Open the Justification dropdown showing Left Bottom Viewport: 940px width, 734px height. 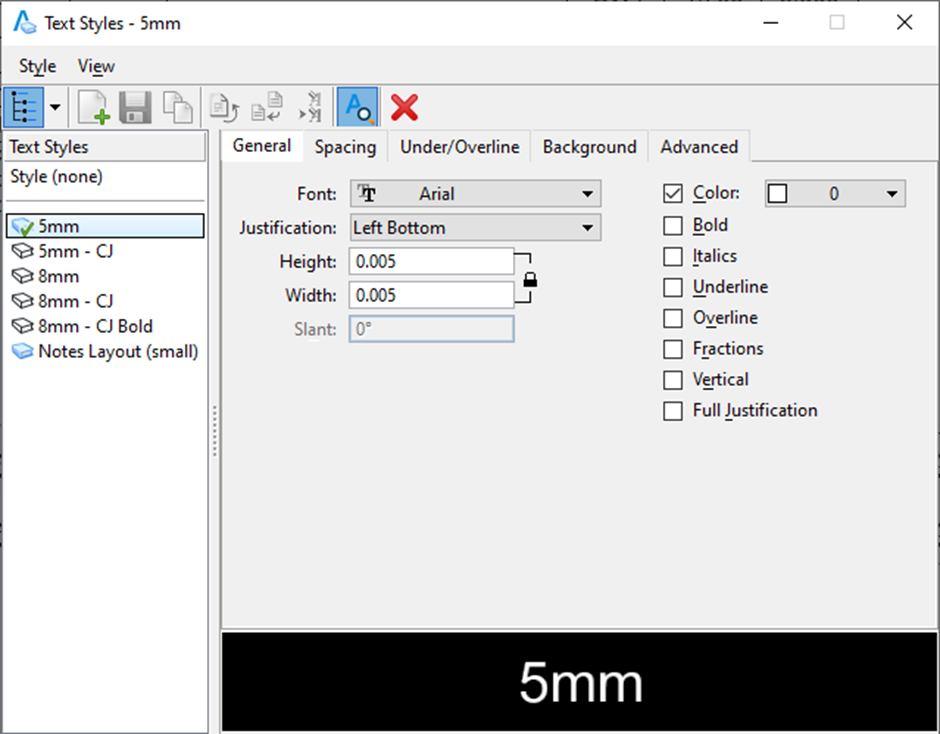[475, 228]
